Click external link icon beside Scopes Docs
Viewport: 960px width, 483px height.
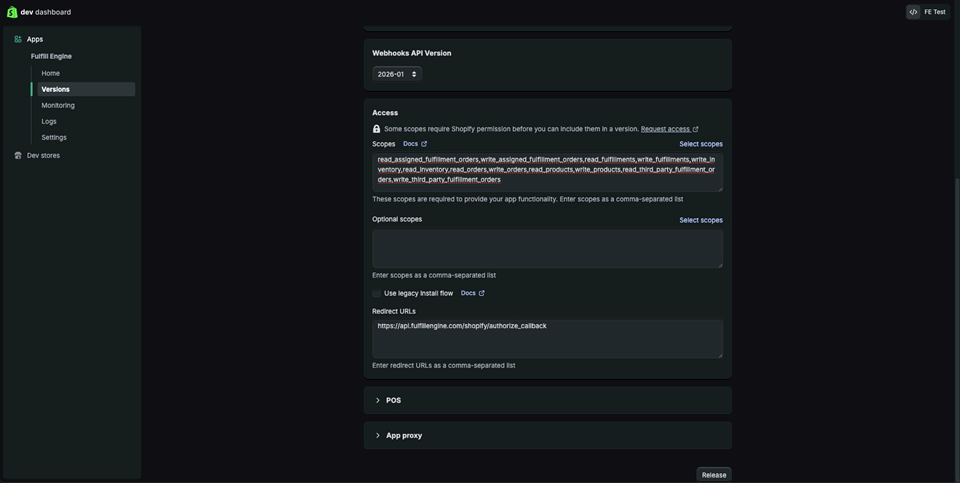click(x=424, y=144)
